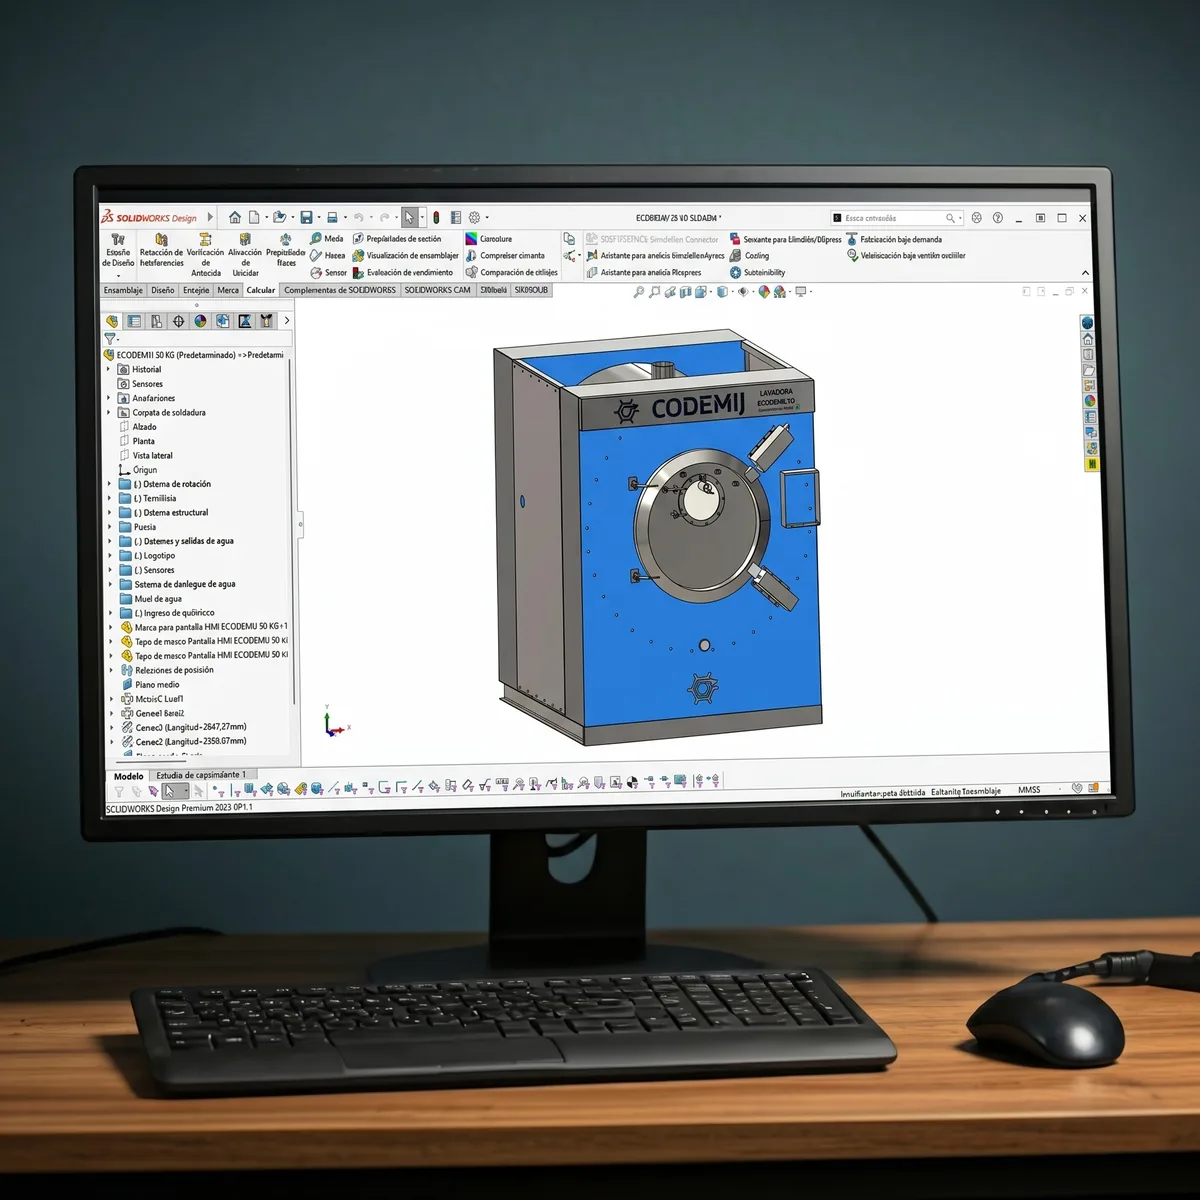
Task: Click the MMSS units in the status bar
Action: pyautogui.click(x=1029, y=790)
